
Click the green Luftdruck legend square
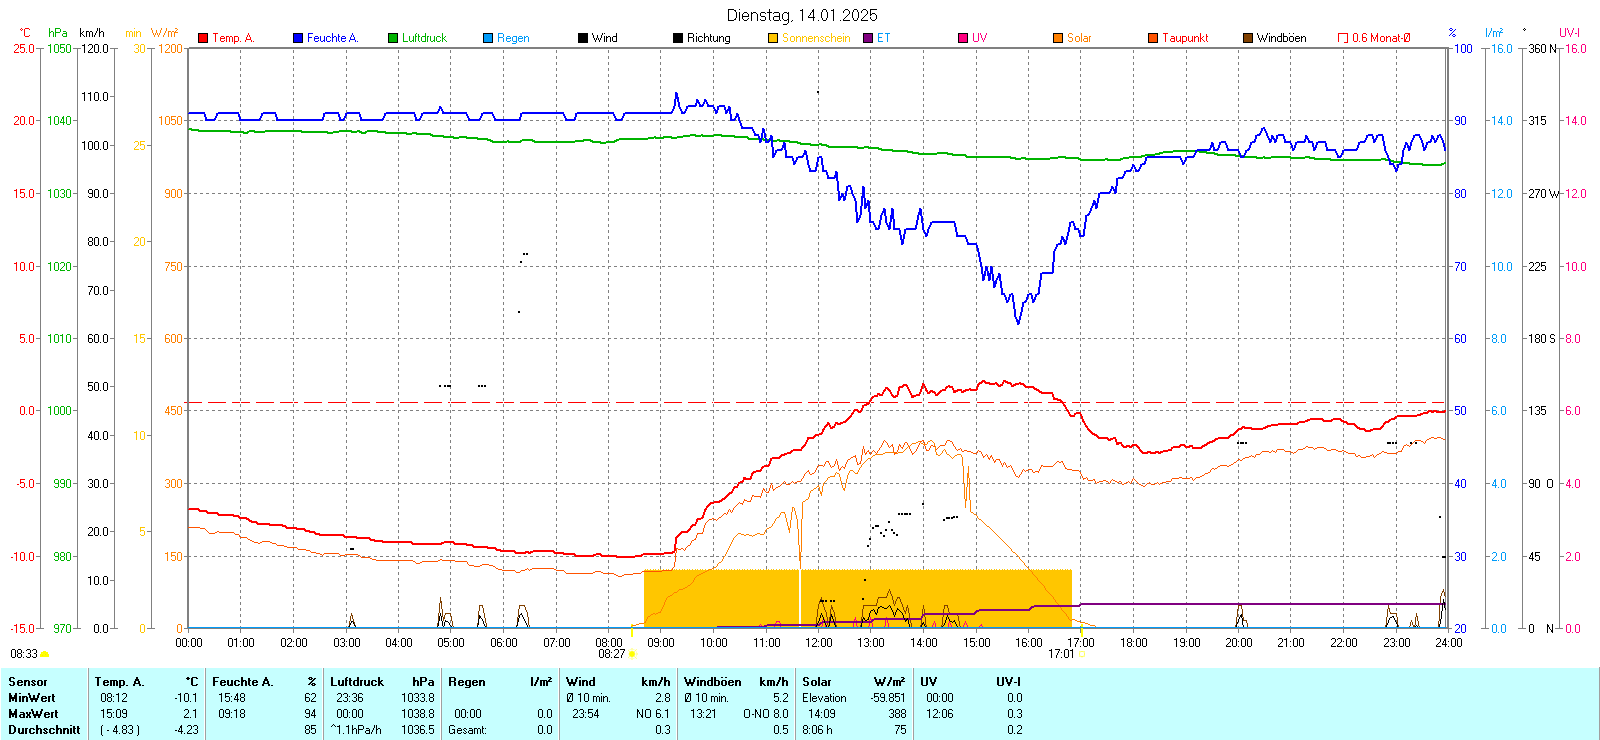click(393, 38)
